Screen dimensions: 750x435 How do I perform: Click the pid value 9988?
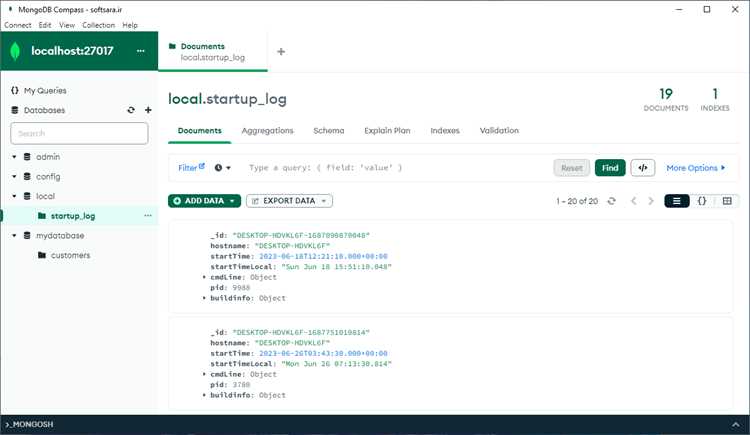point(241,288)
